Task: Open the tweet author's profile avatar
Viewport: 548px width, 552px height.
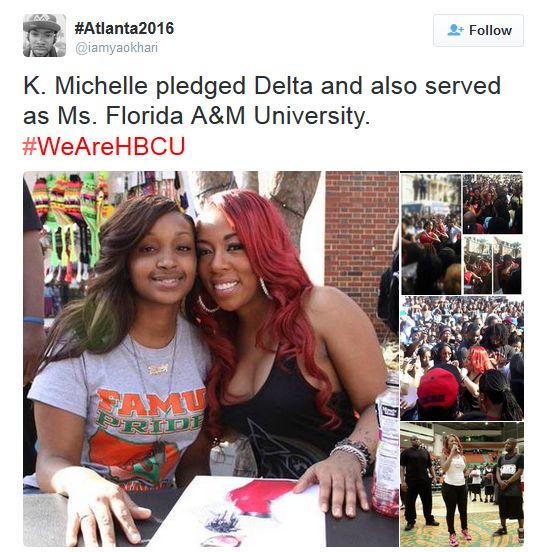Action: 44,35
